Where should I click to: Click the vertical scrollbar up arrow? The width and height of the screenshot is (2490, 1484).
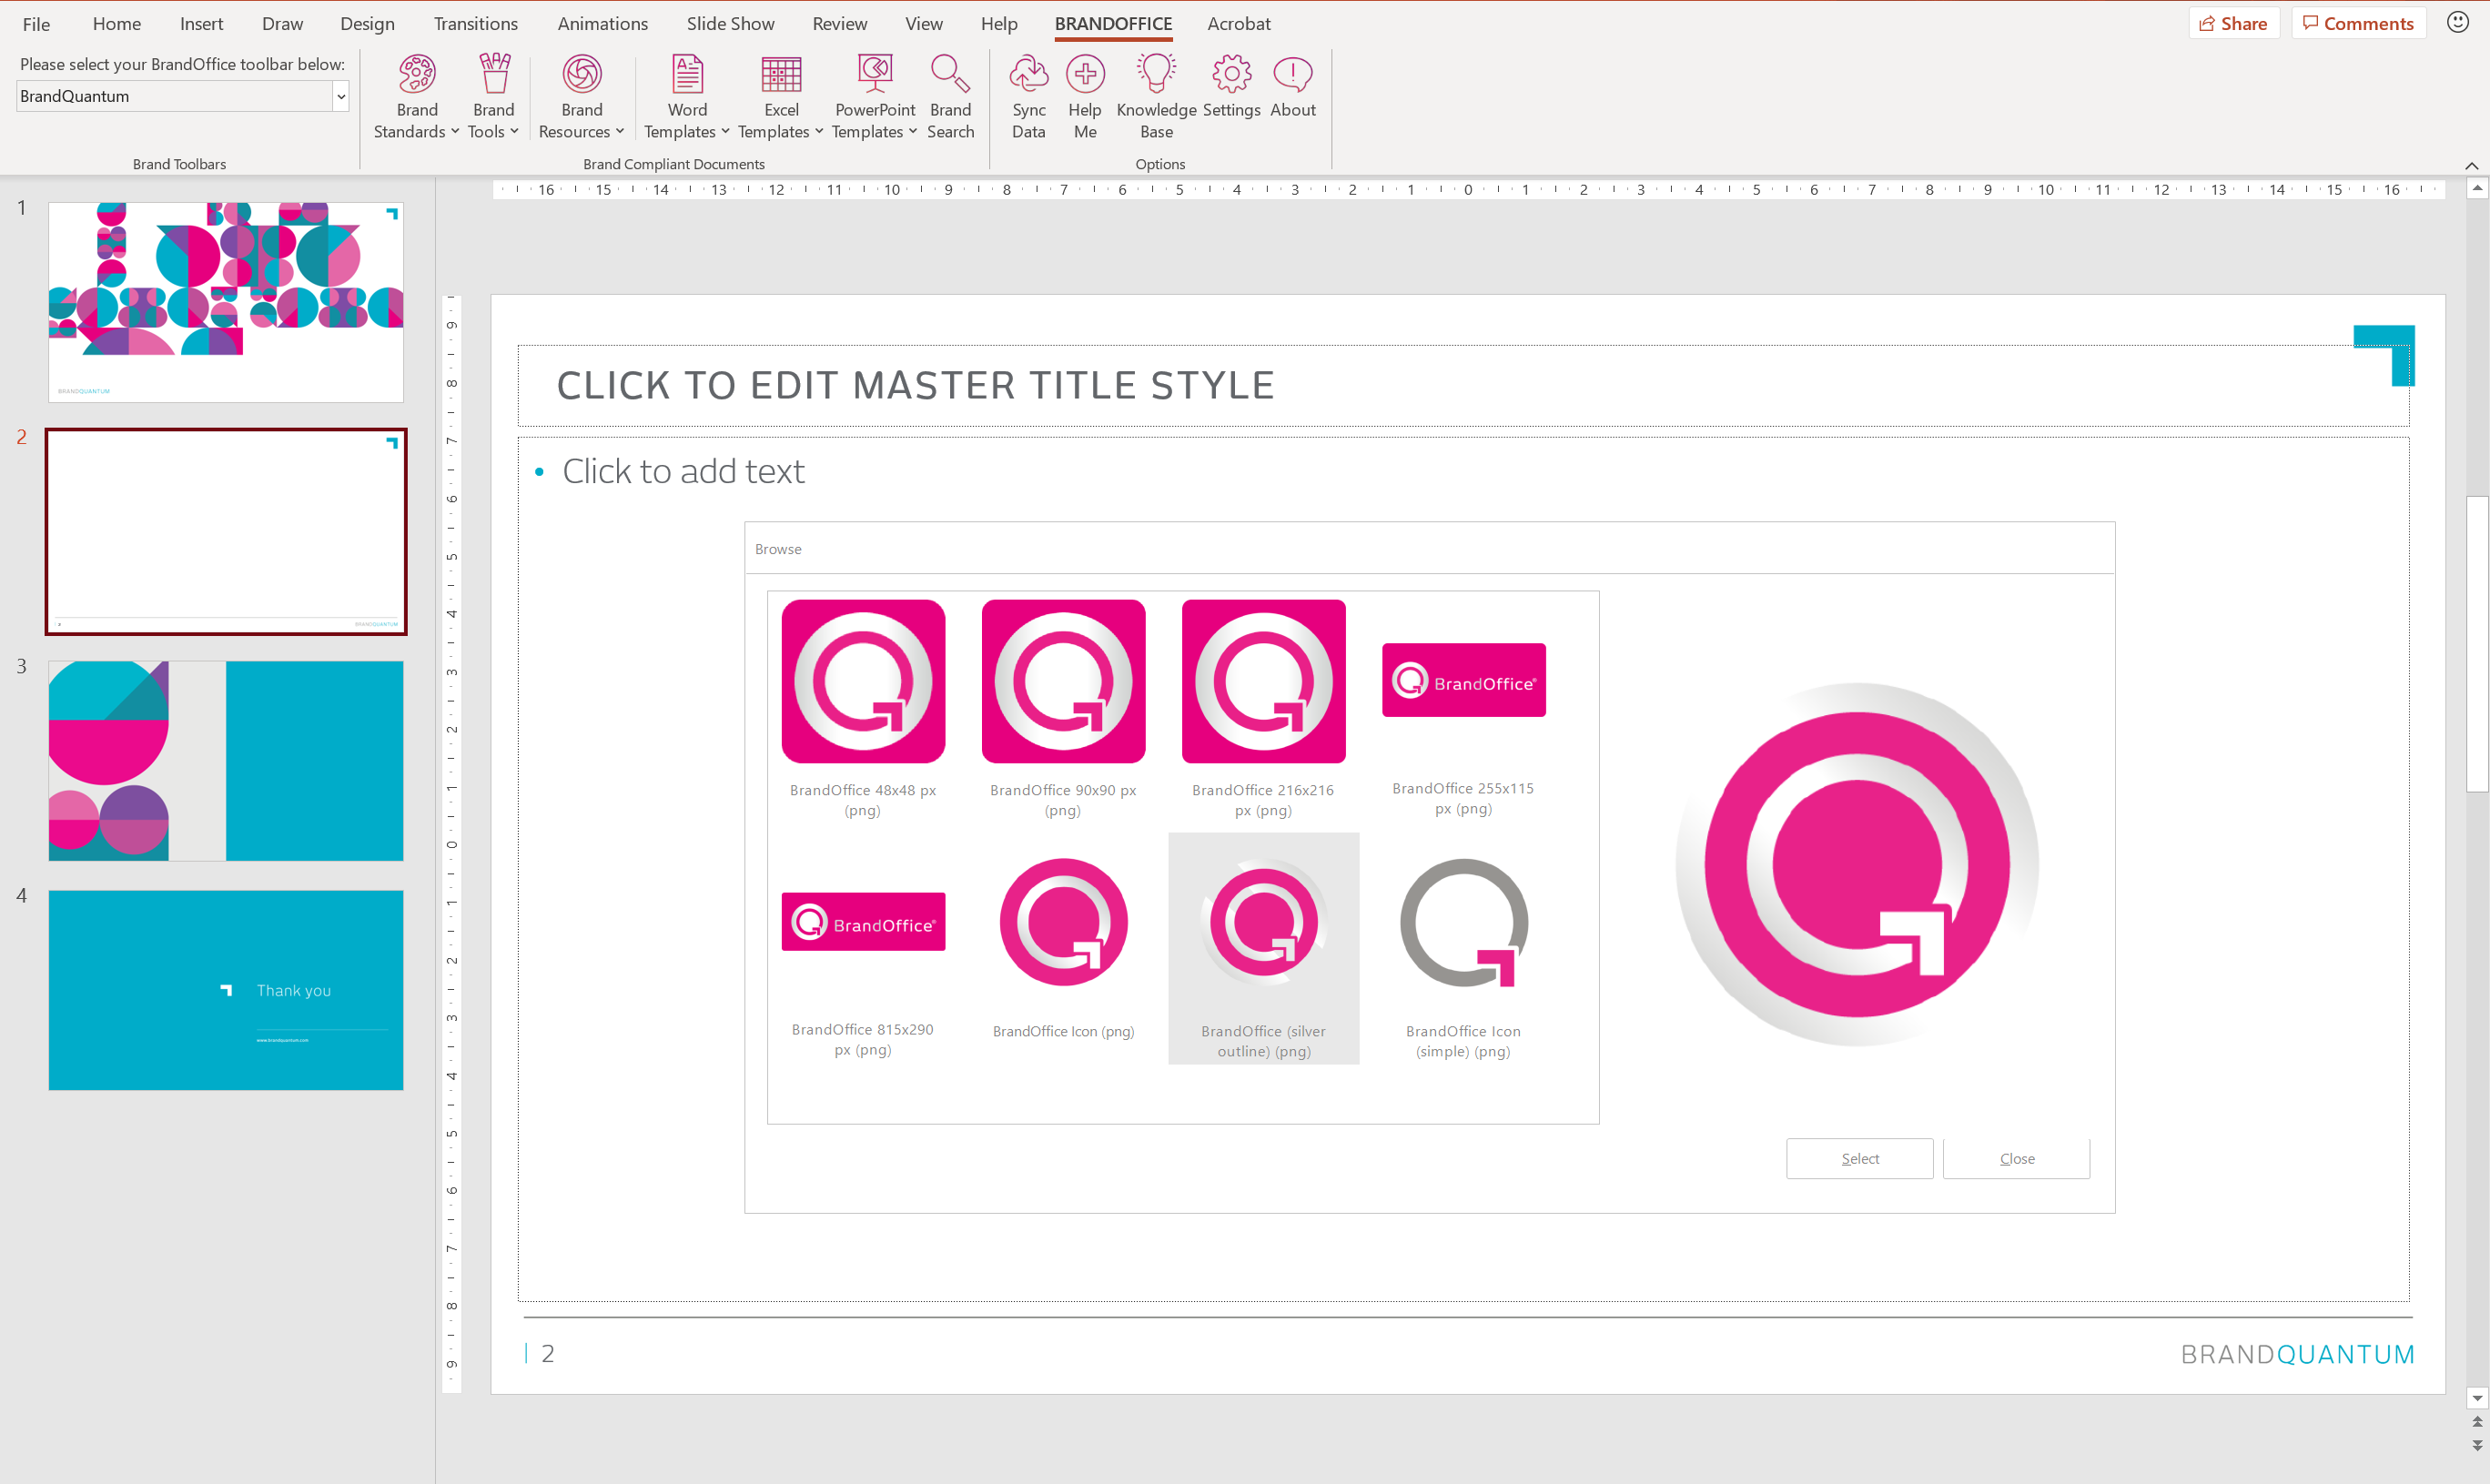(x=2476, y=188)
